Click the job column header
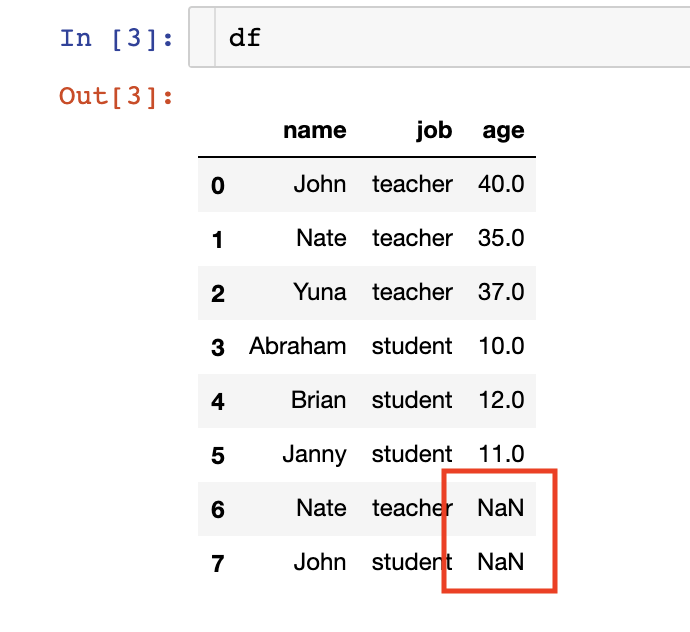Image resolution: width=690 pixels, height=632 pixels. click(x=434, y=131)
